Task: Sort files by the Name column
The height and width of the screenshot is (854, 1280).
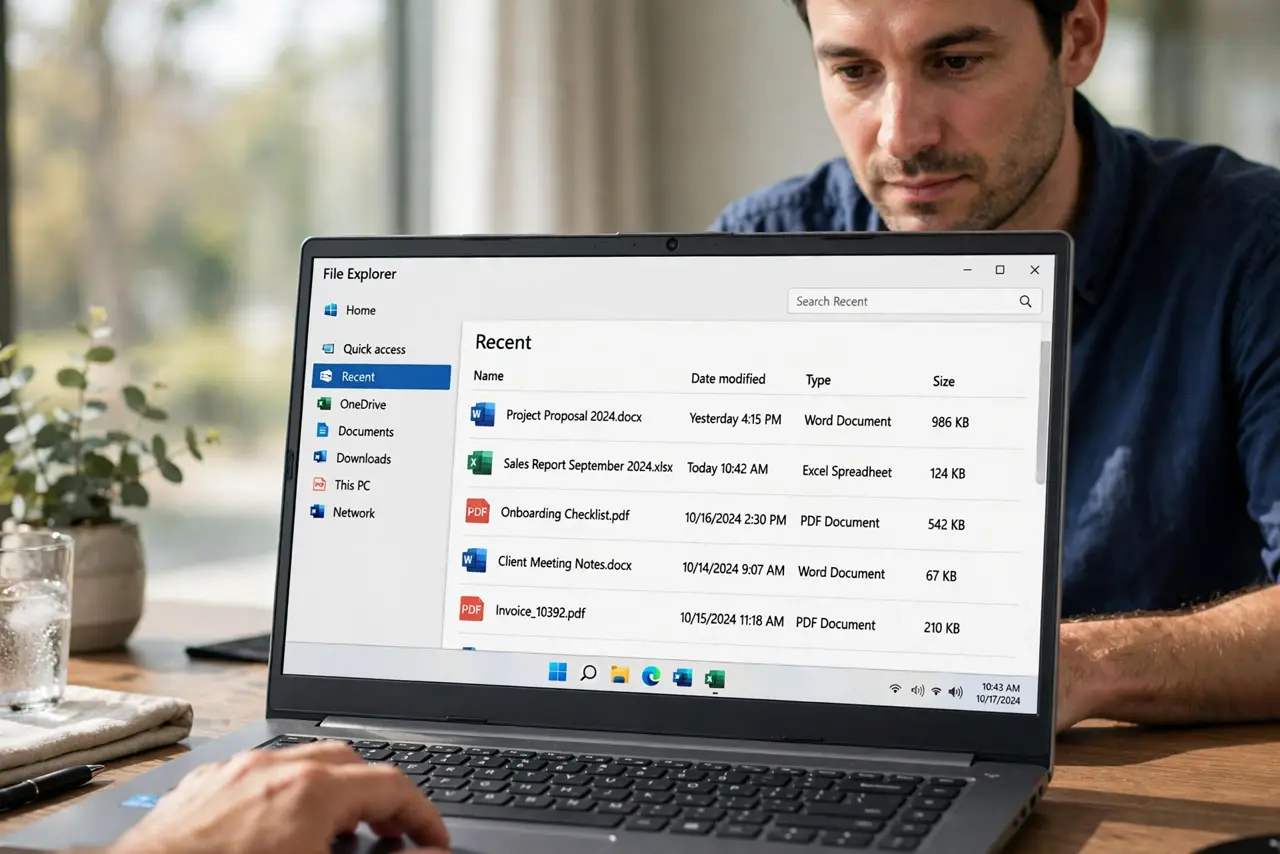Action: pyautogui.click(x=488, y=376)
